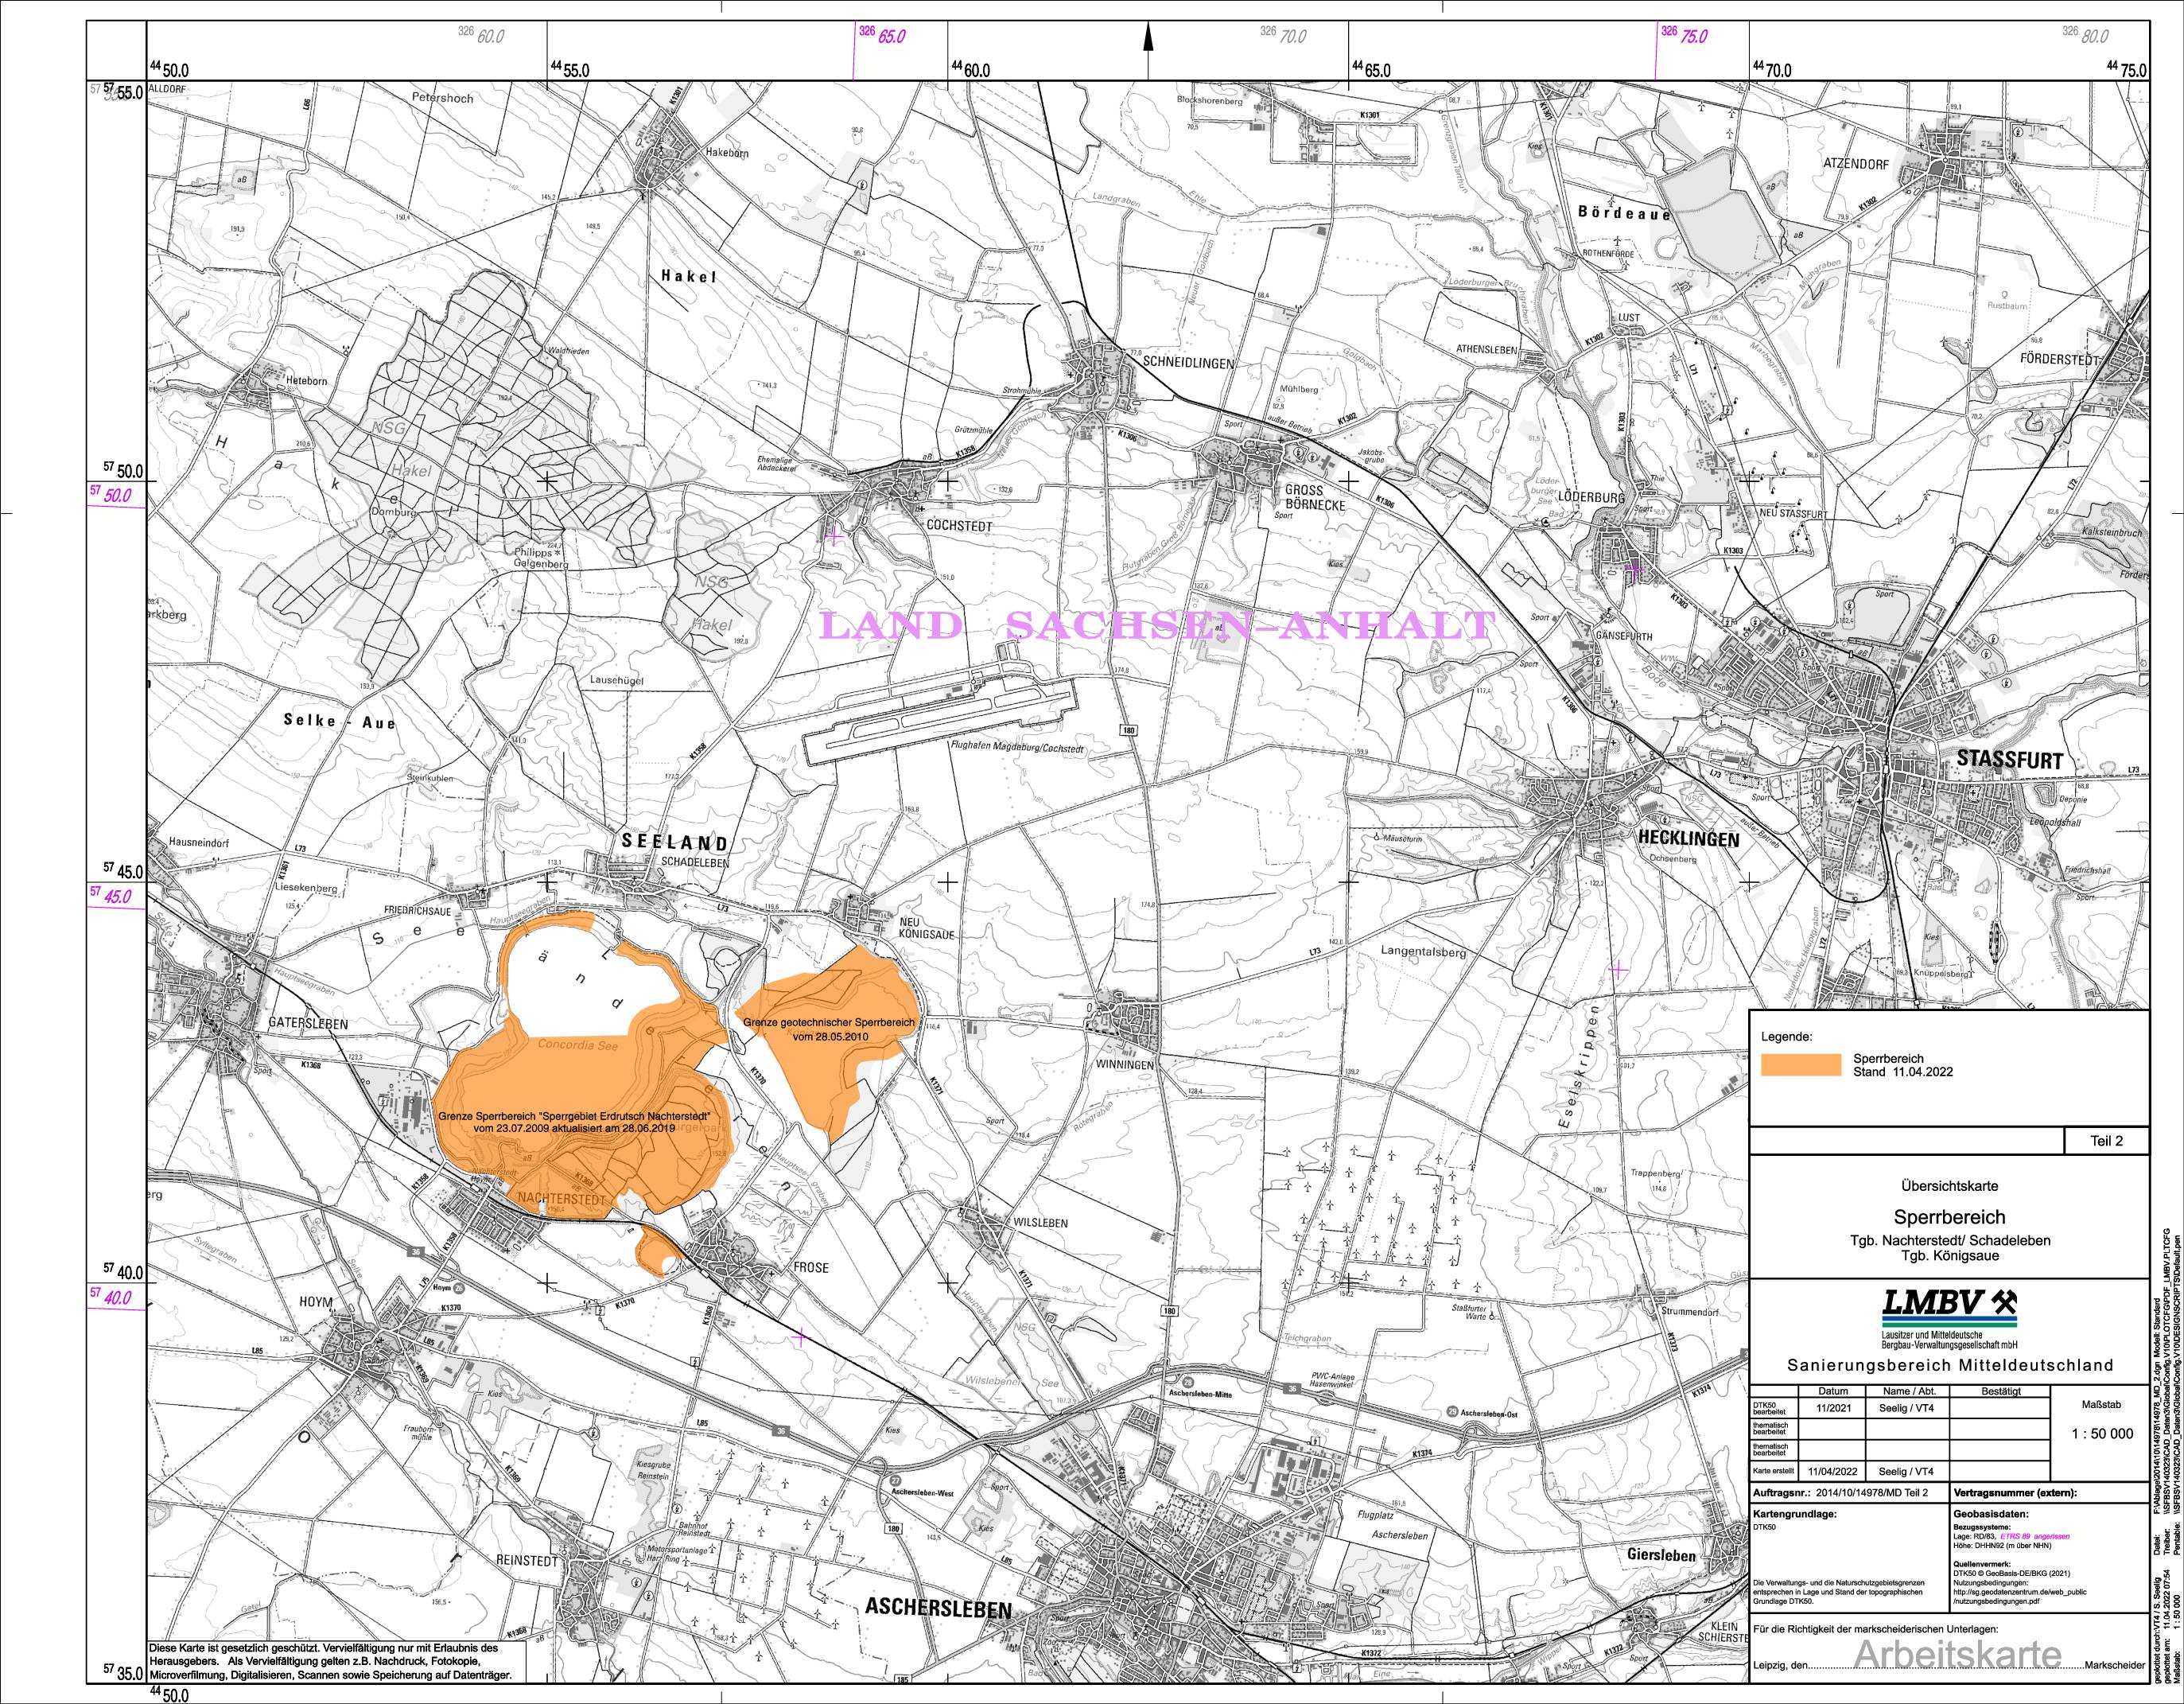
Task: Click the ATHENSLEBEN label
Action: pyautogui.click(x=1486, y=350)
